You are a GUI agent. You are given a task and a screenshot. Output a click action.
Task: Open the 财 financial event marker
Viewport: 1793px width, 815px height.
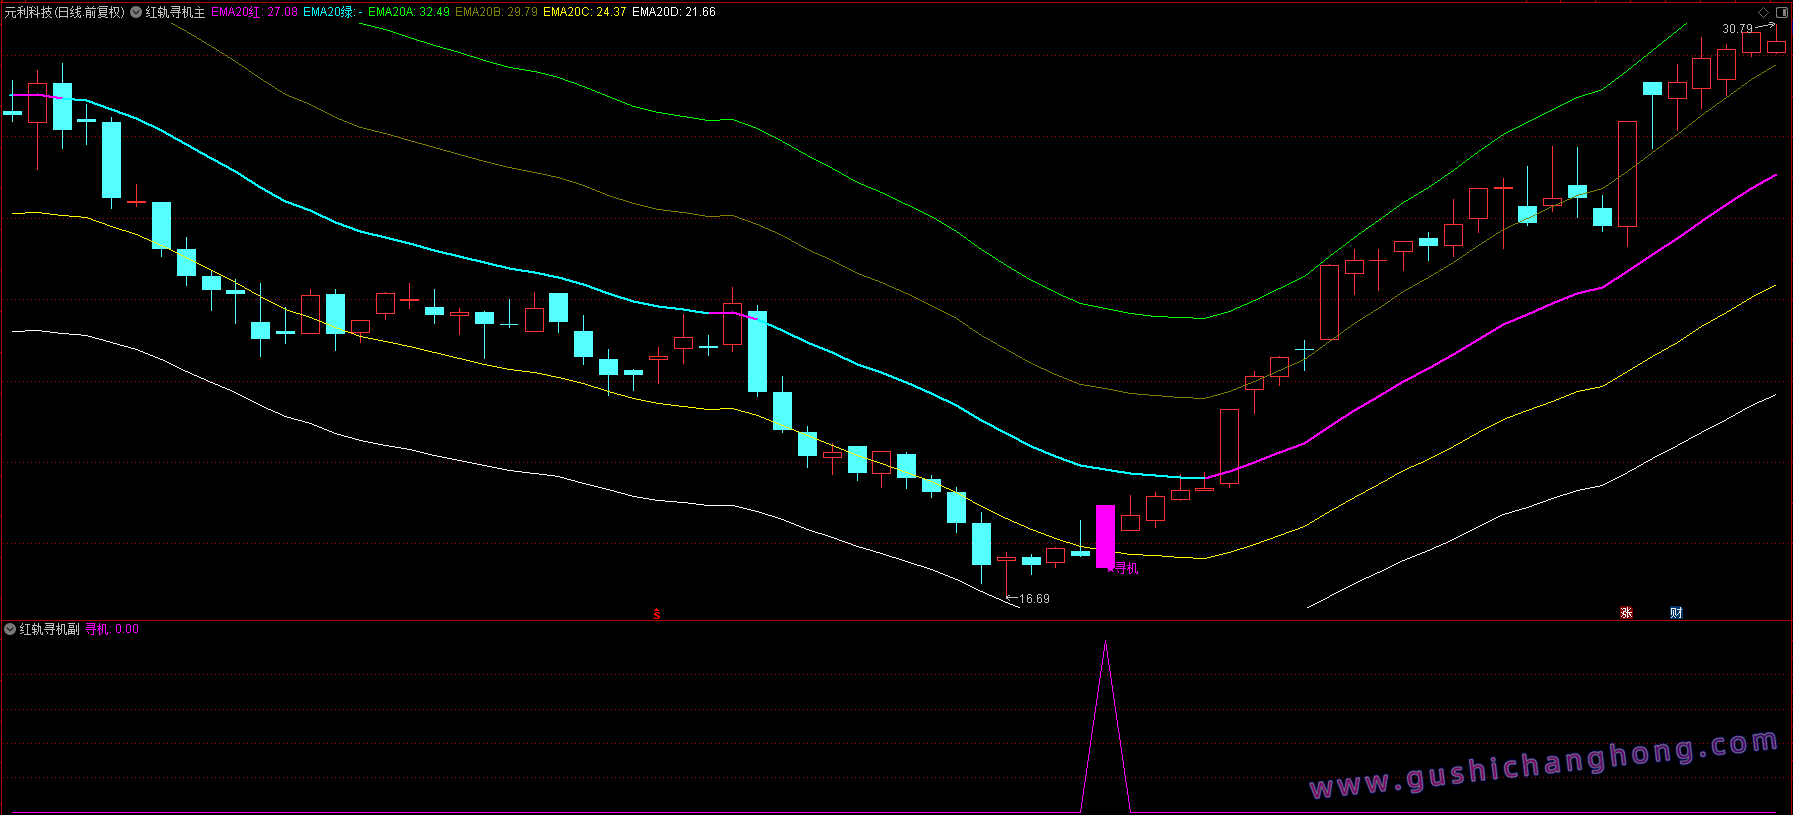pos(1676,613)
